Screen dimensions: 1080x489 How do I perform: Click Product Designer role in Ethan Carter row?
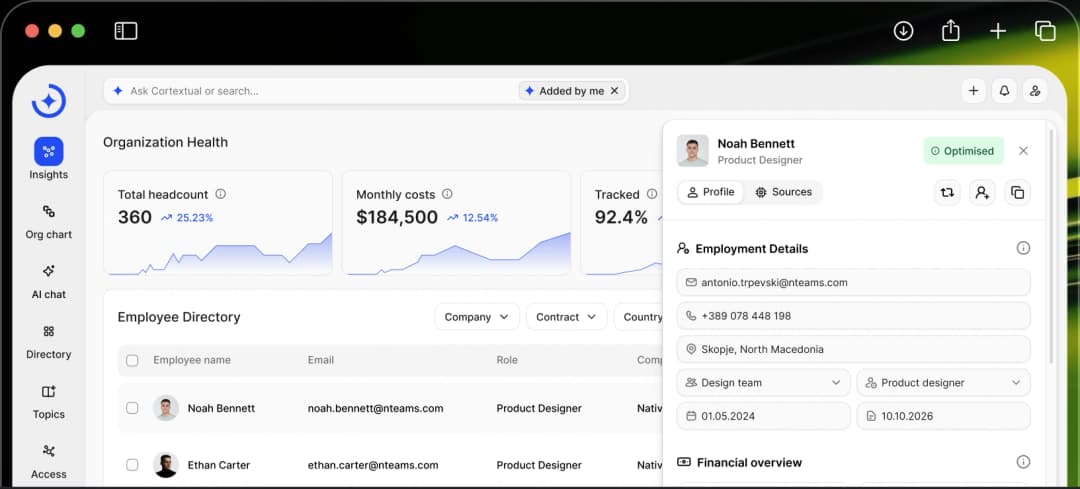click(x=539, y=465)
